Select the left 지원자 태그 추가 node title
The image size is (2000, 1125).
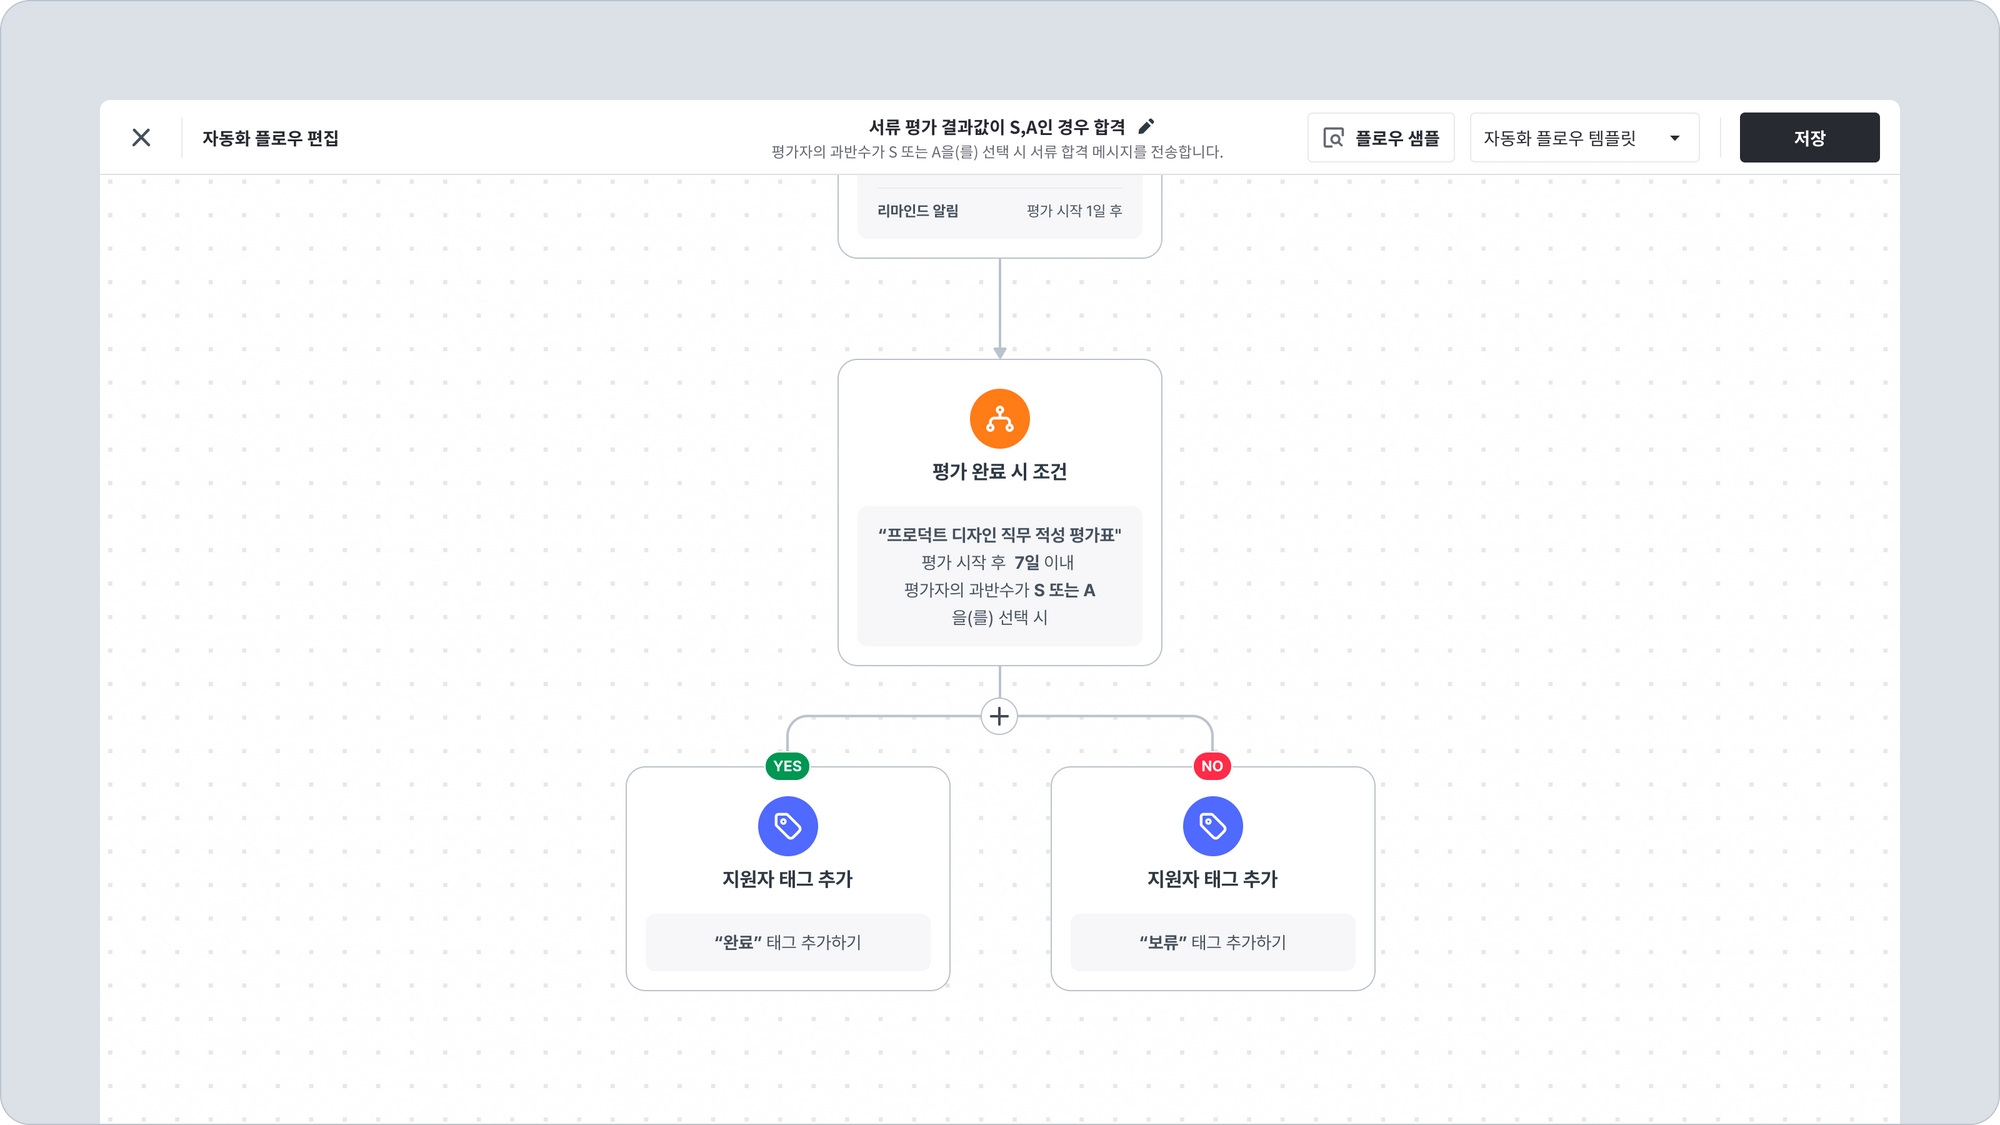point(787,879)
